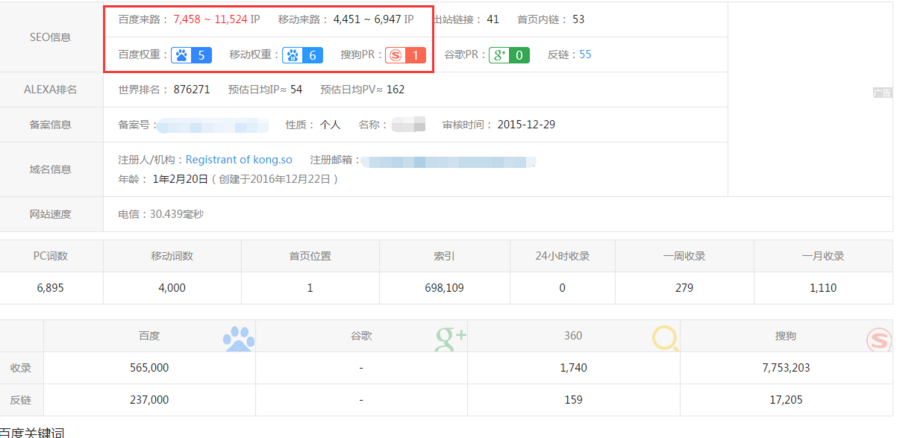The image size is (900, 438).
Task: Click the 搜狗 column header
Action: tap(786, 336)
